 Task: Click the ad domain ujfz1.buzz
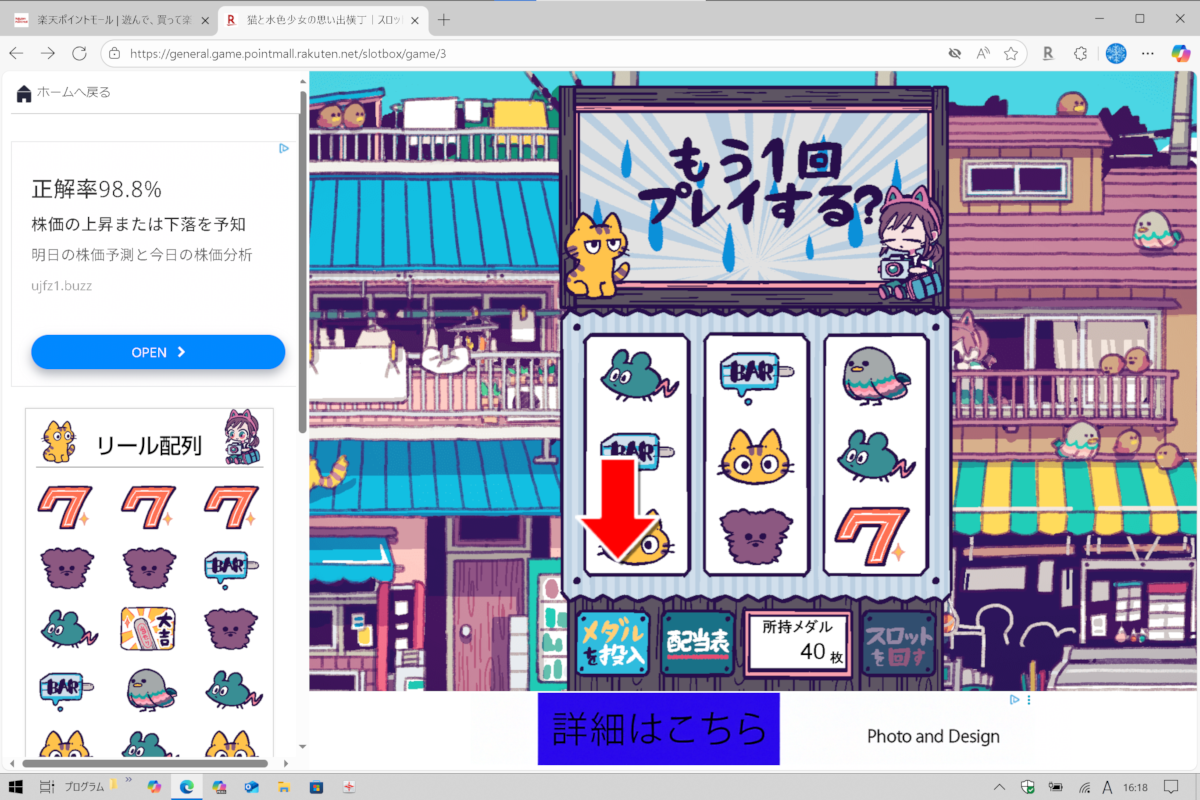tap(62, 286)
